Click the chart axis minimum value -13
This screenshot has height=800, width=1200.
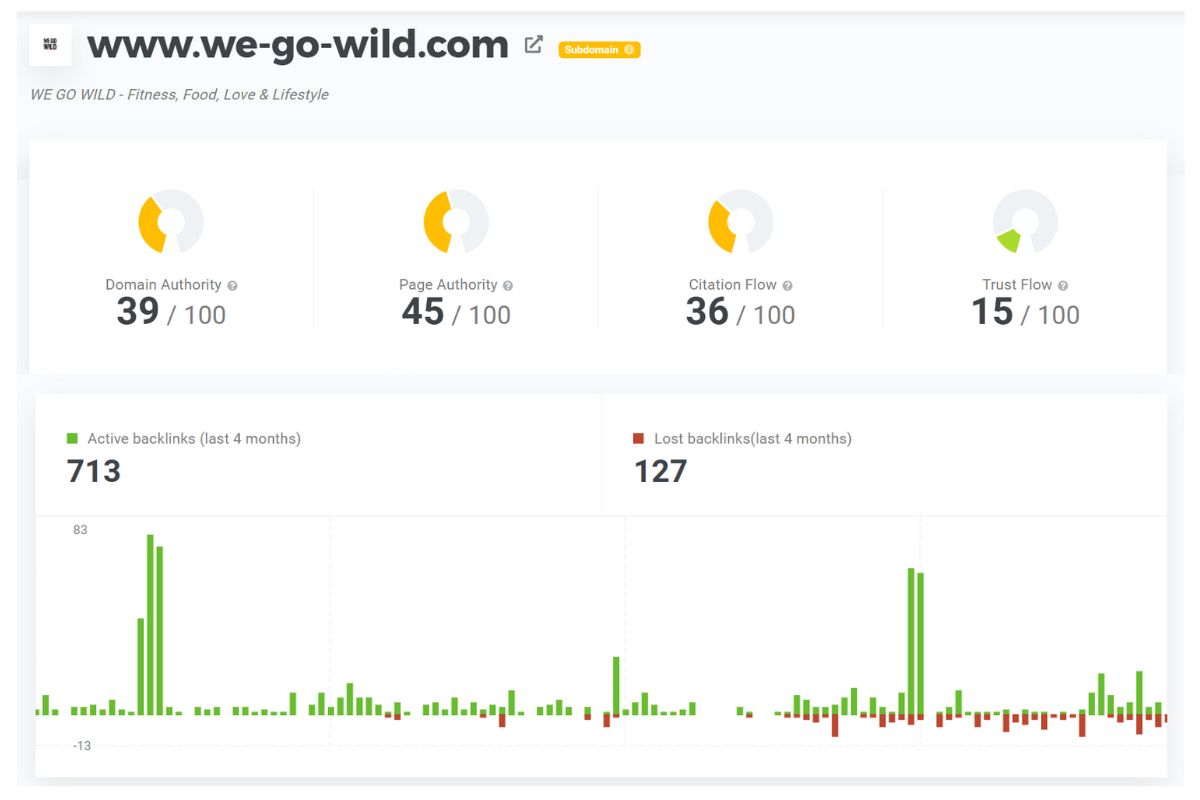[x=82, y=746]
